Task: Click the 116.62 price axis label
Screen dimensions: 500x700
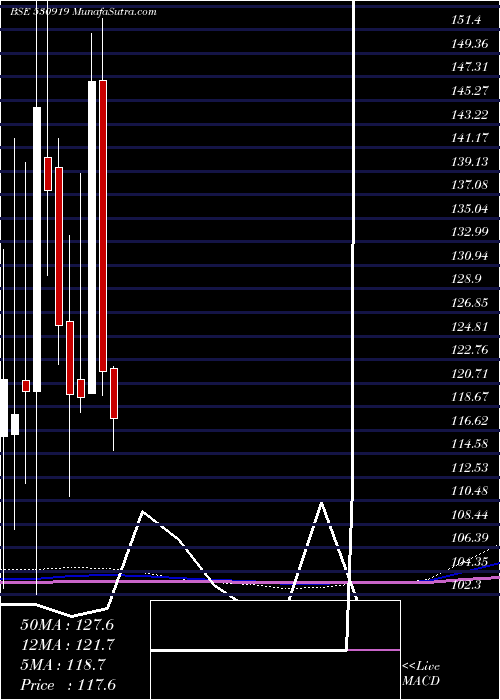Action: [x=469, y=421]
